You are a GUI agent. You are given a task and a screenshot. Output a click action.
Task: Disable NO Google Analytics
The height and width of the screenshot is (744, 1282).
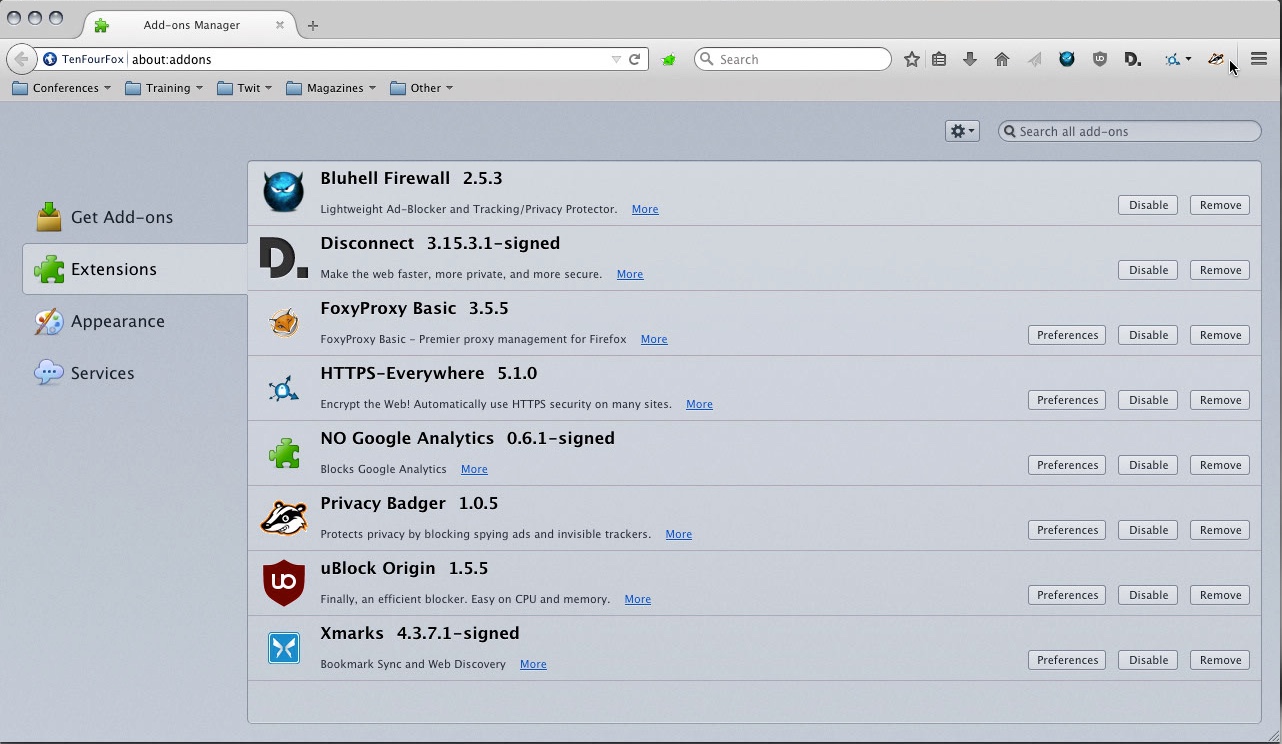[x=1148, y=465]
